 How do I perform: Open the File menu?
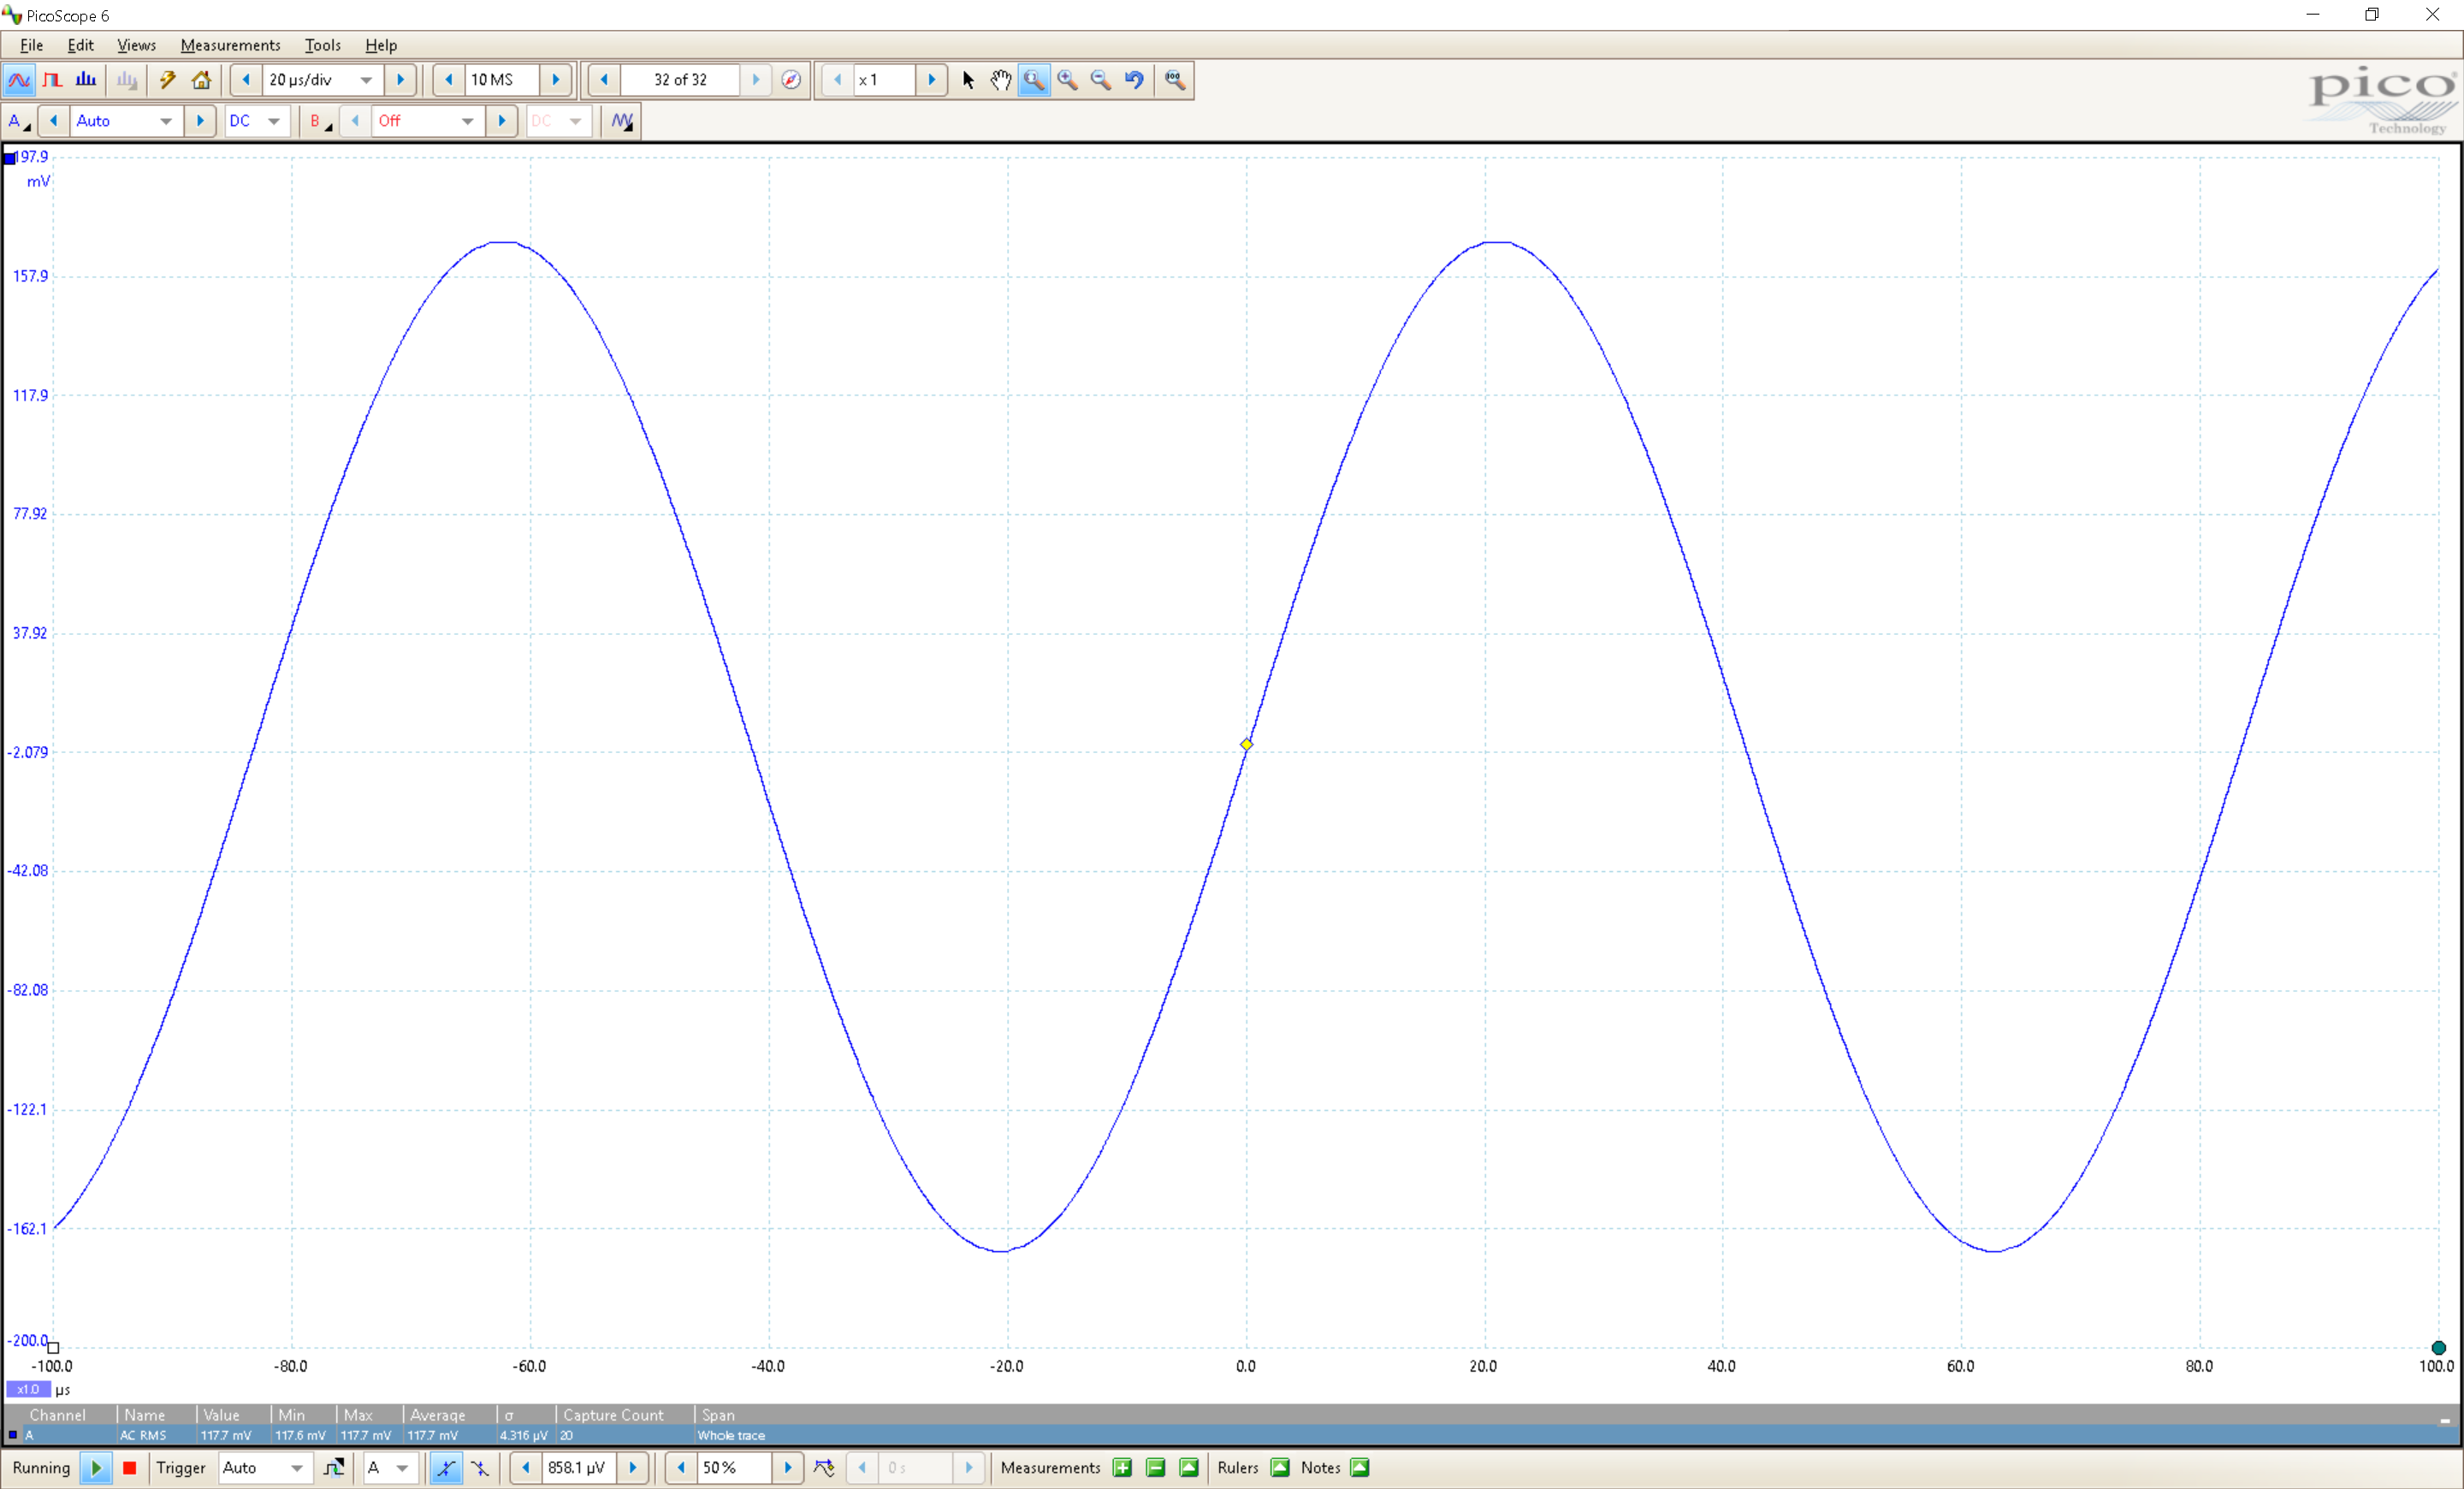click(31, 45)
